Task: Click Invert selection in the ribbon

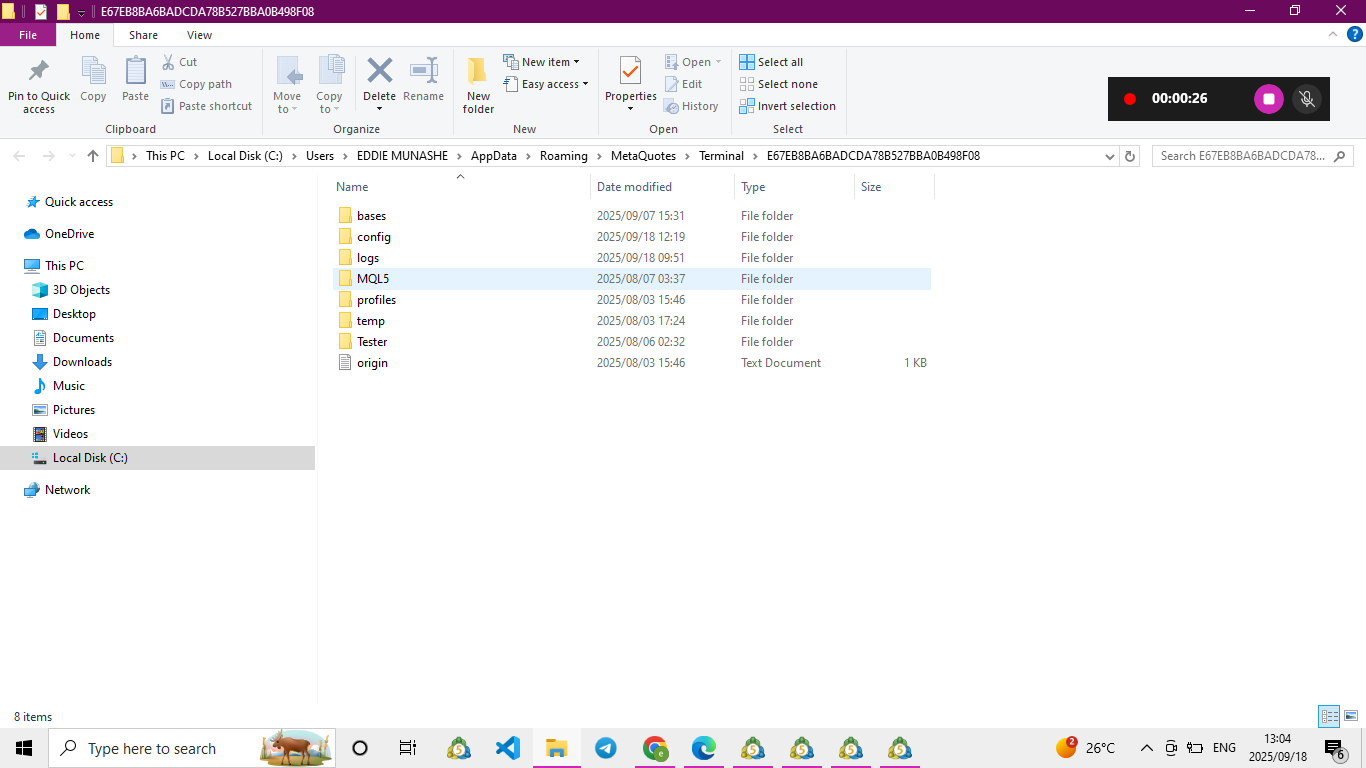Action: (x=787, y=106)
